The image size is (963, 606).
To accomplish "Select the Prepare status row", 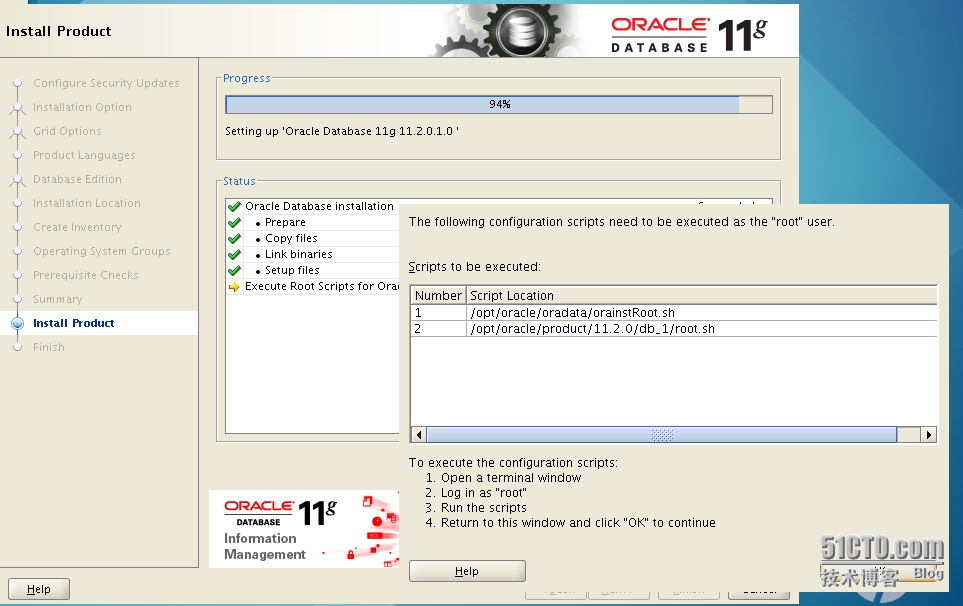I will click(x=313, y=222).
